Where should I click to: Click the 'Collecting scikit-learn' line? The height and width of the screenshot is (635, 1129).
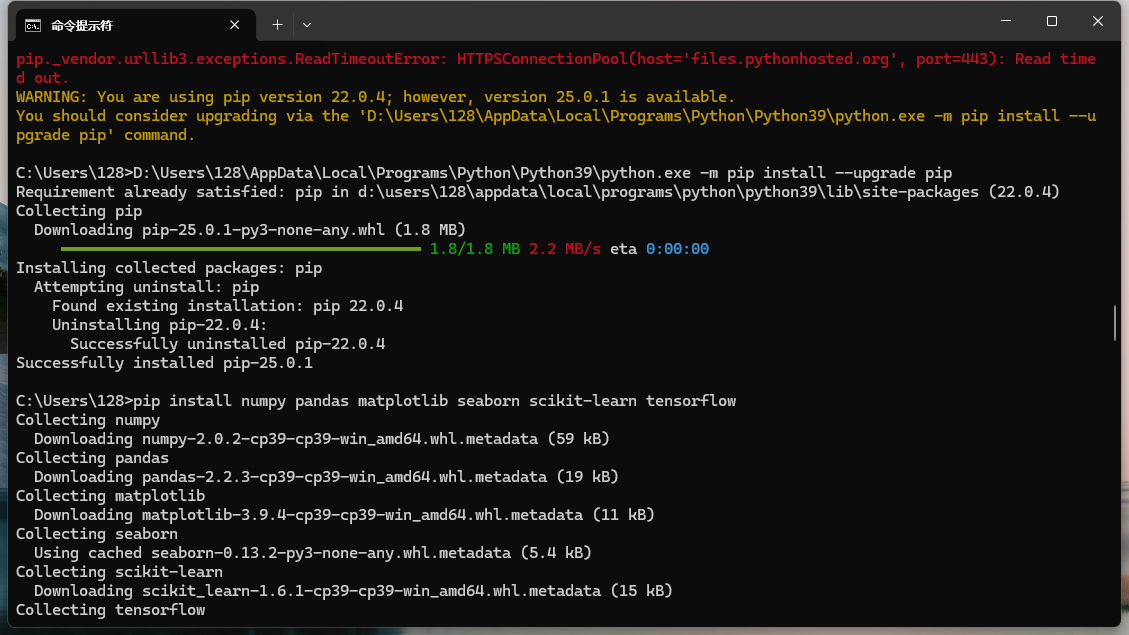pyautogui.click(x=119, y=572)
